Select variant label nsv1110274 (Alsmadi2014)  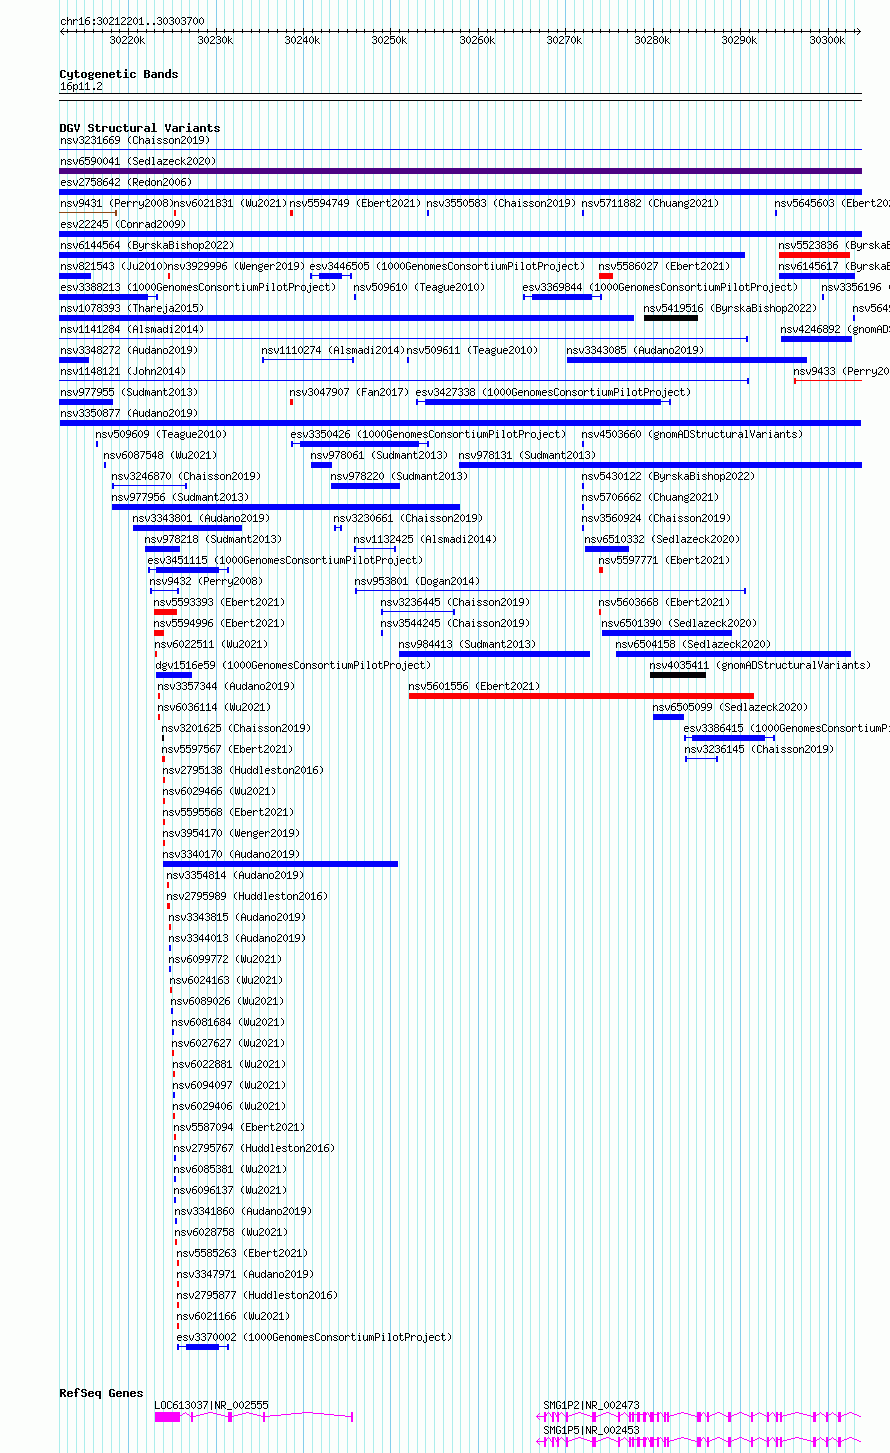coord(334,351)
